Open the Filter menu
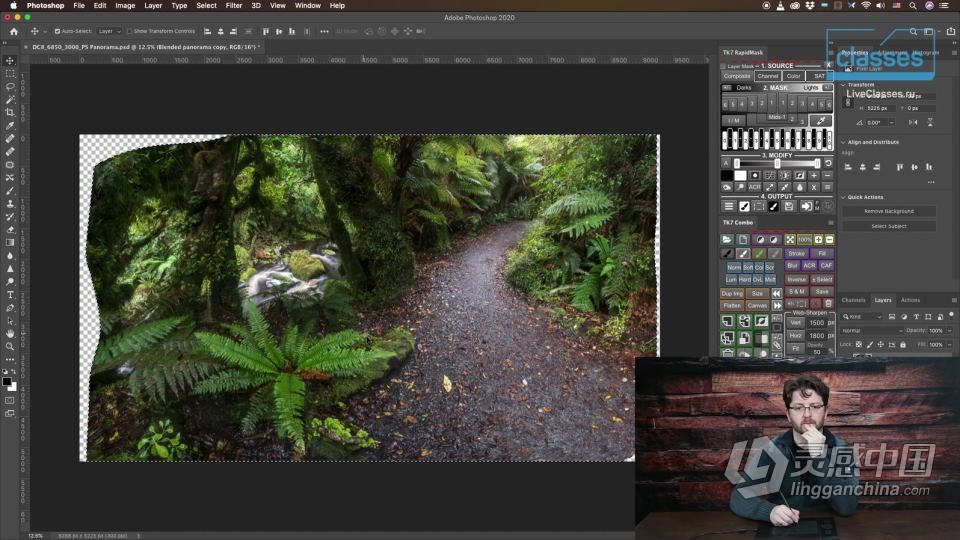 [x=233, y=5]
